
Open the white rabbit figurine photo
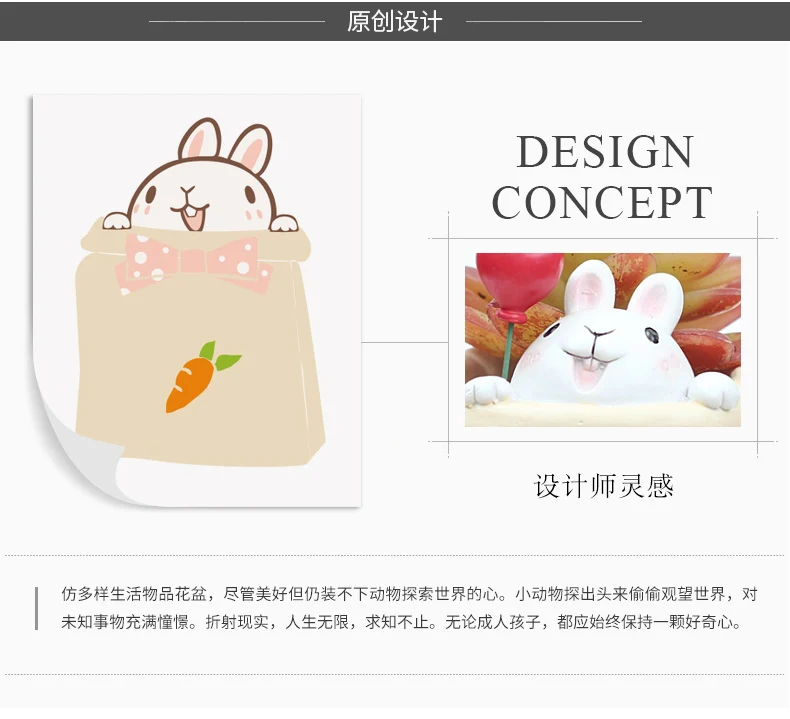click(x=603, y=340)
